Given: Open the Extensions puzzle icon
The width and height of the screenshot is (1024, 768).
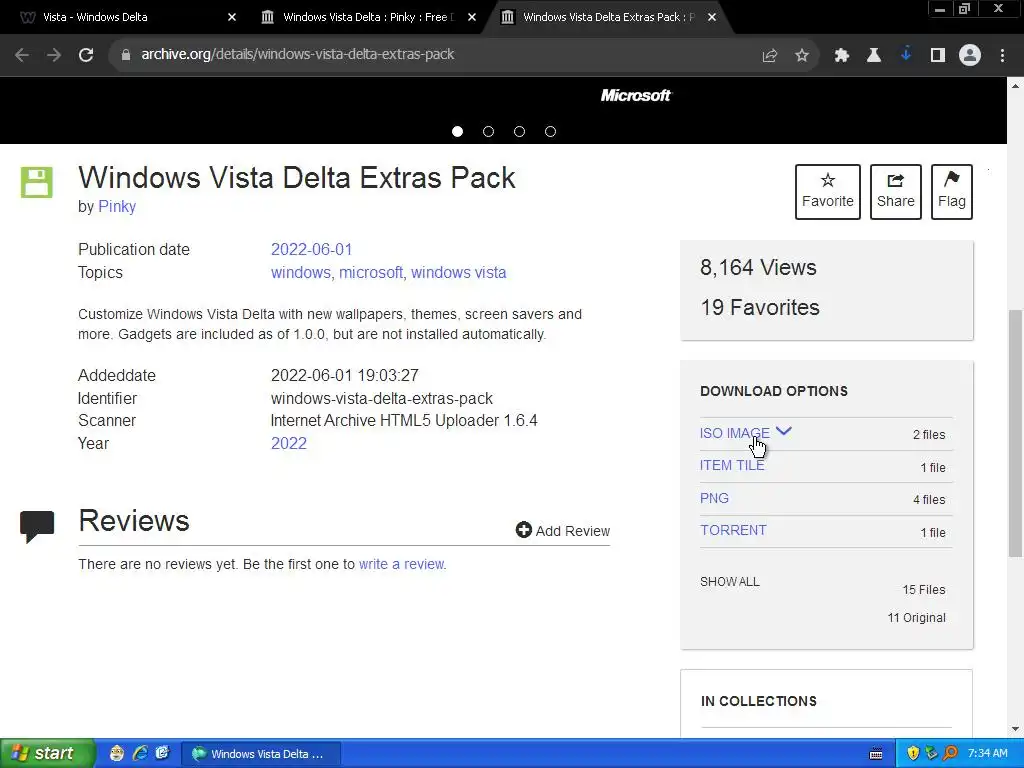Looking at the screenshot, I should [x=841, y=56].
